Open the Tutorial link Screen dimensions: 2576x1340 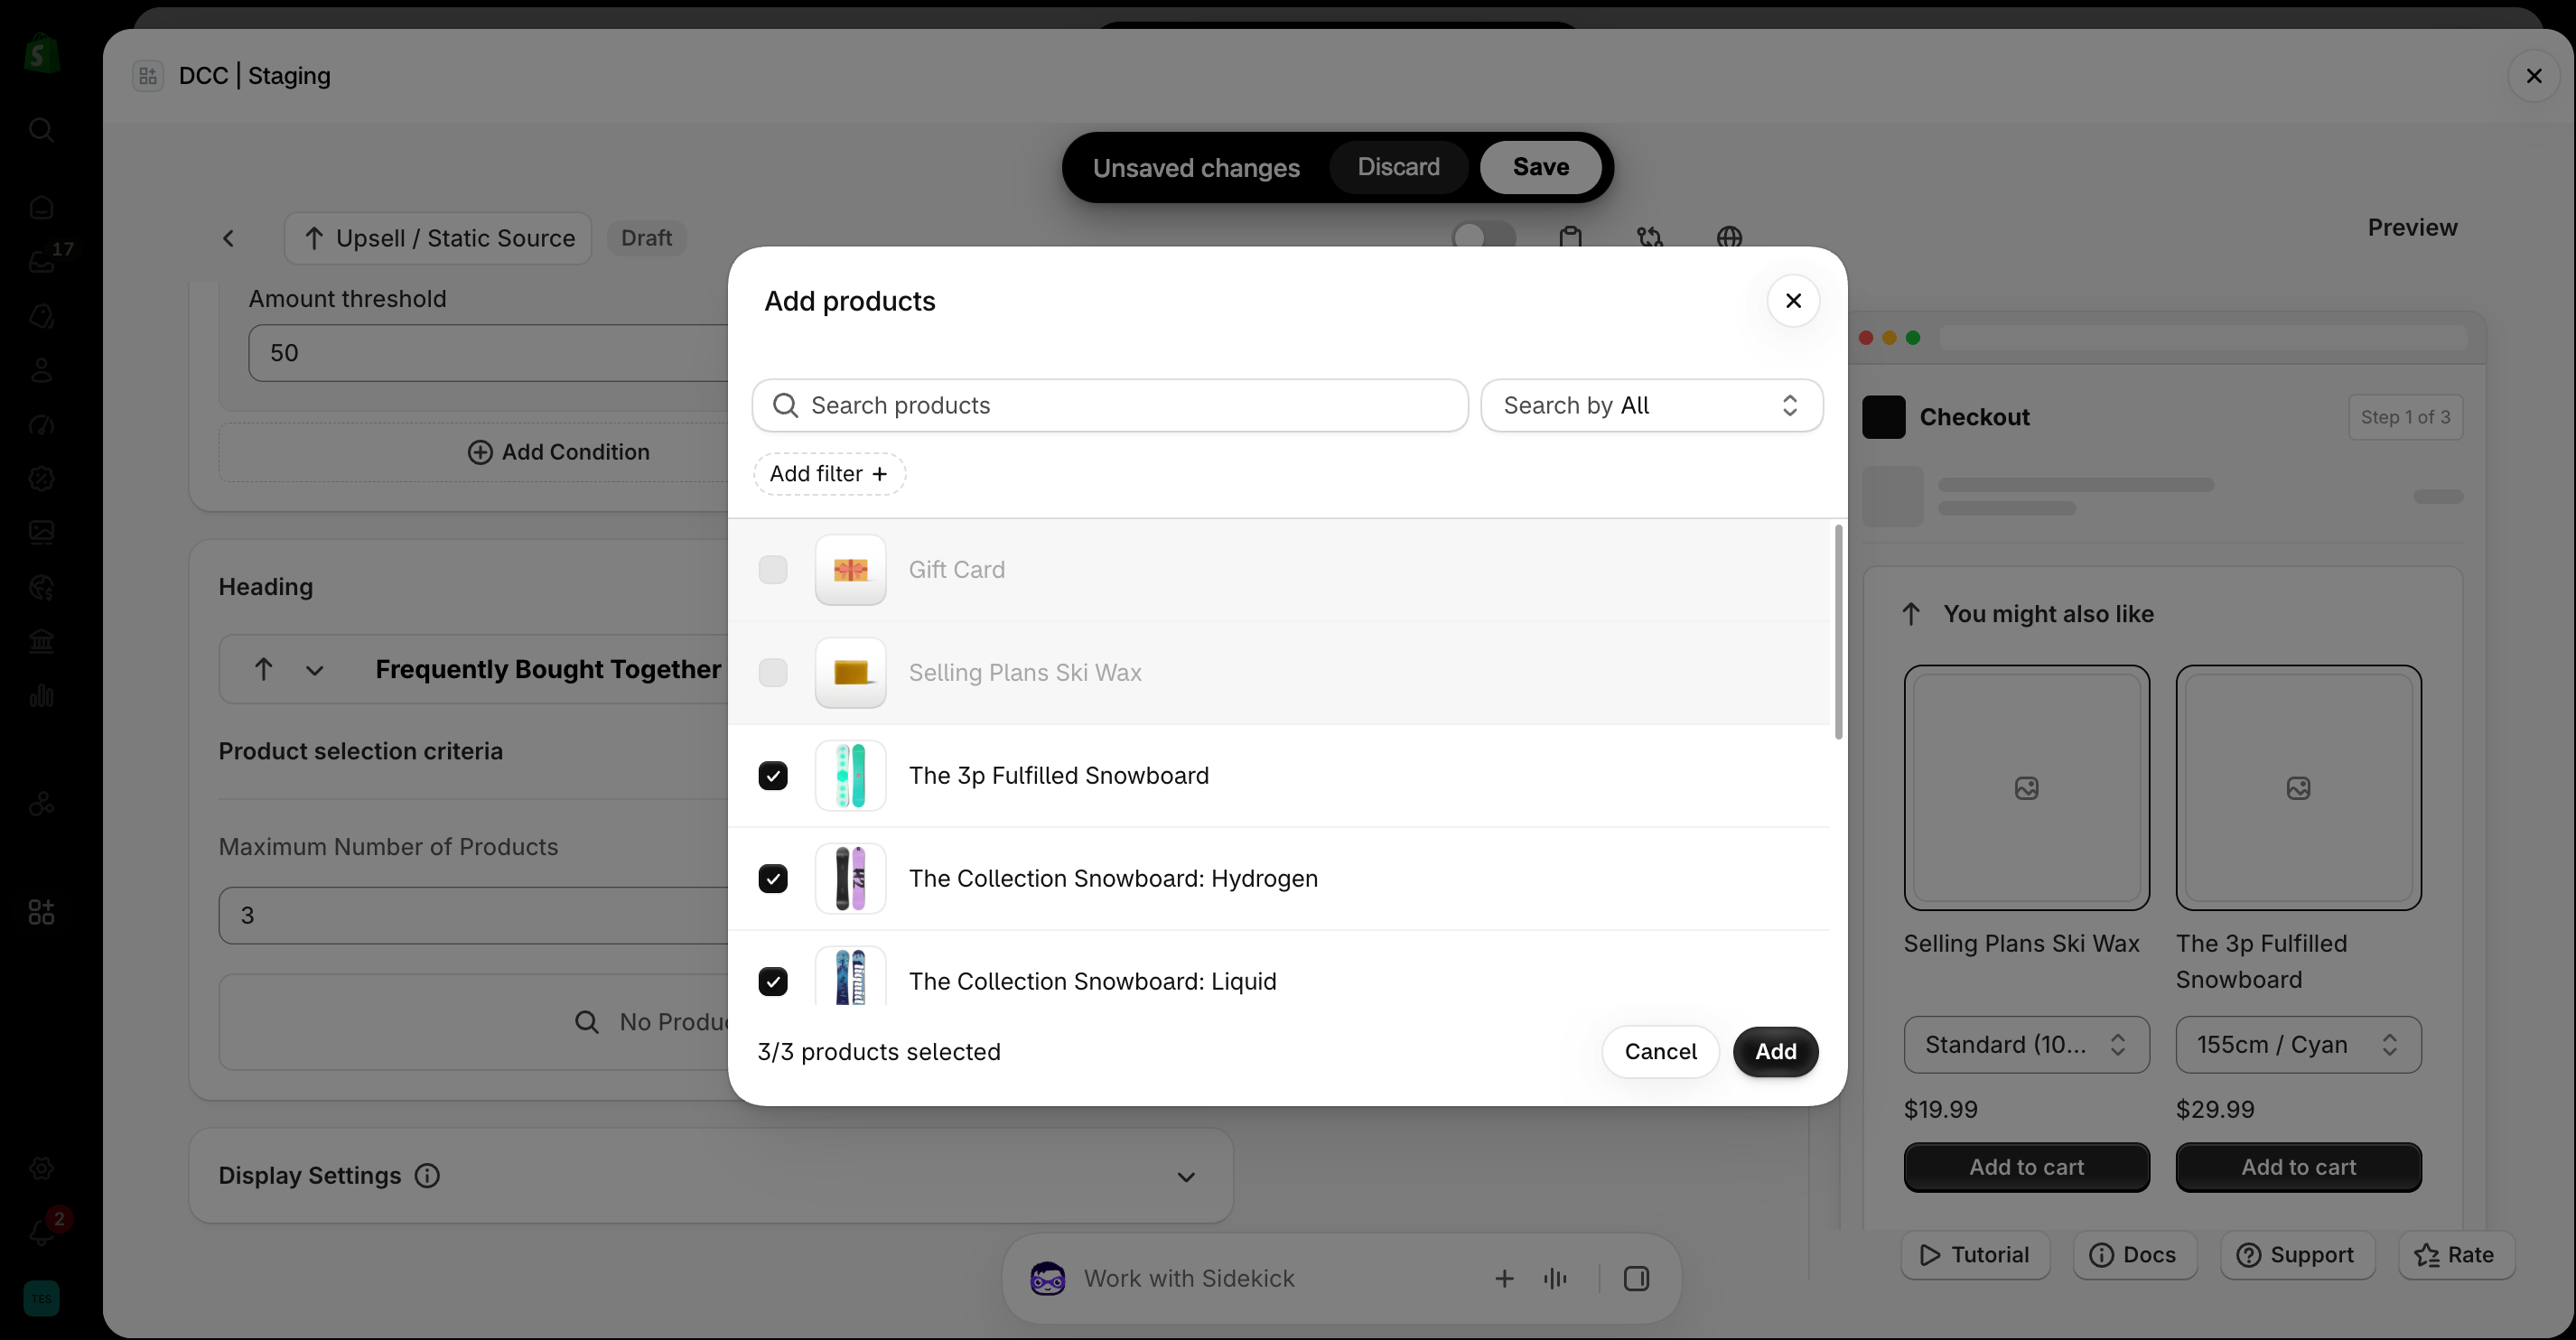[1975, 1254]
